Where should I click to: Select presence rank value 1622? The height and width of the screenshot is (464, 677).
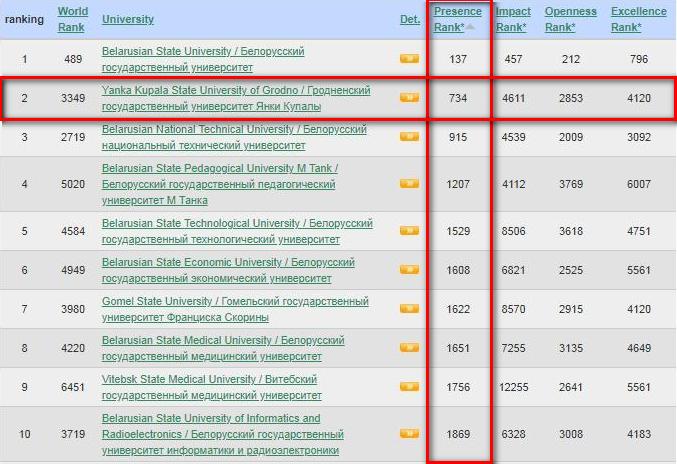click(x=458, y=309)
